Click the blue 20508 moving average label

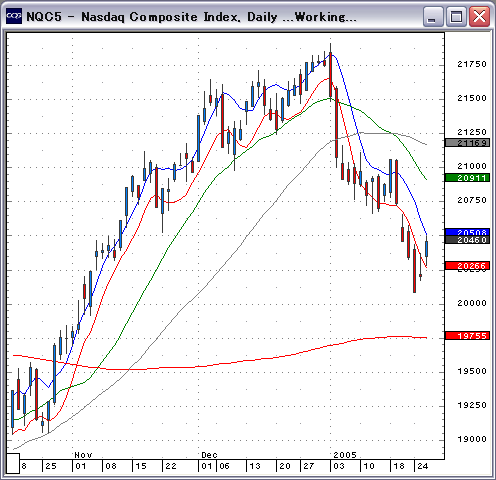[467, 232]
